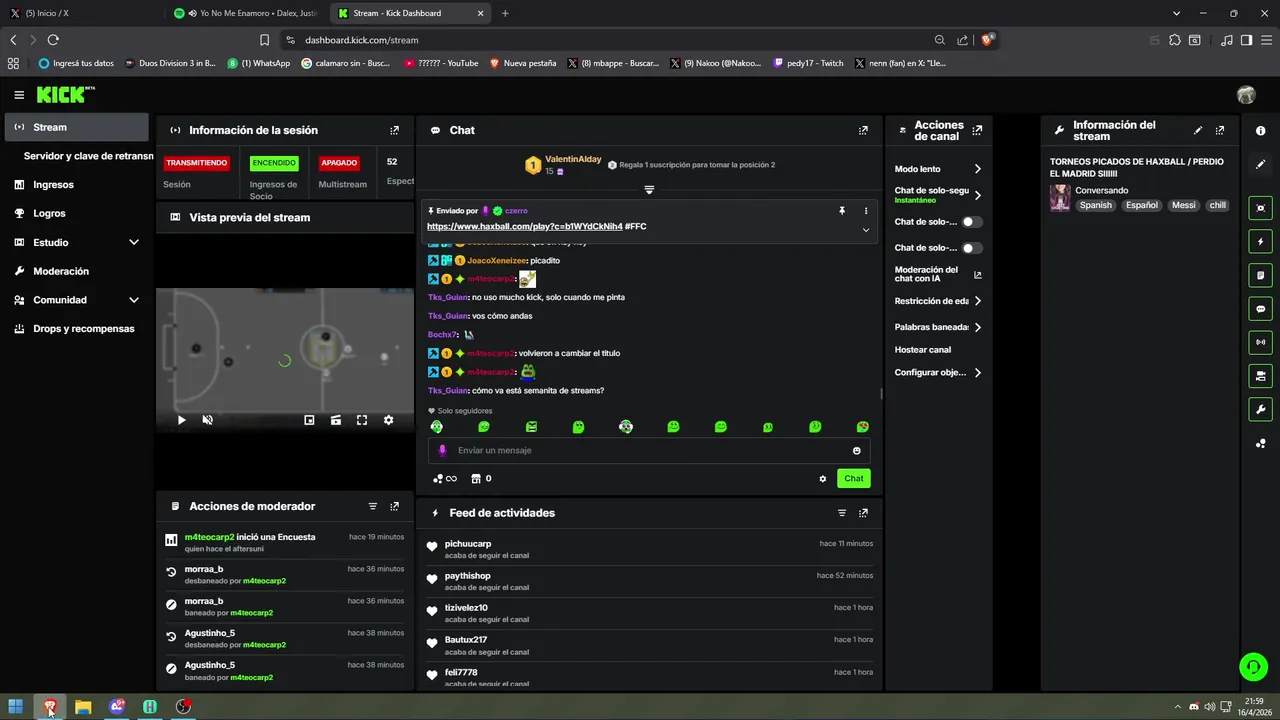Viewport: 1280px width, 720px height.
Task: Play the stream preview video
Action: 181,420
